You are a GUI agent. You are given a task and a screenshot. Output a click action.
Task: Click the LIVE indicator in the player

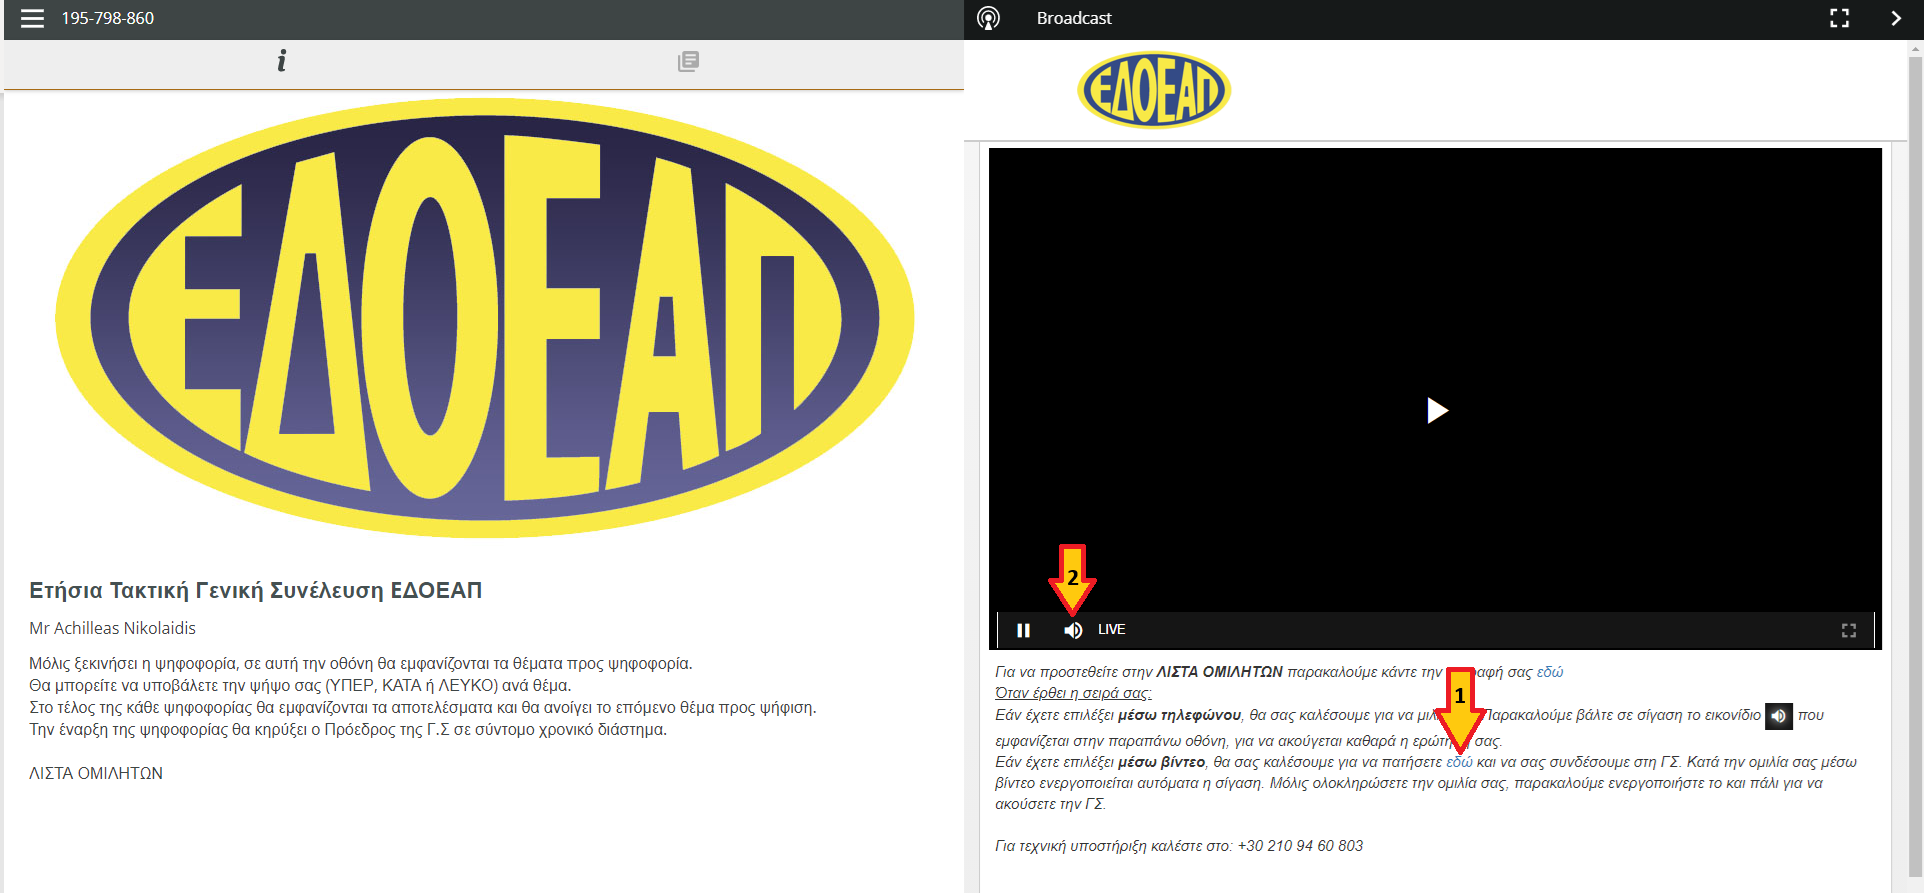[x=1112, y=629]
